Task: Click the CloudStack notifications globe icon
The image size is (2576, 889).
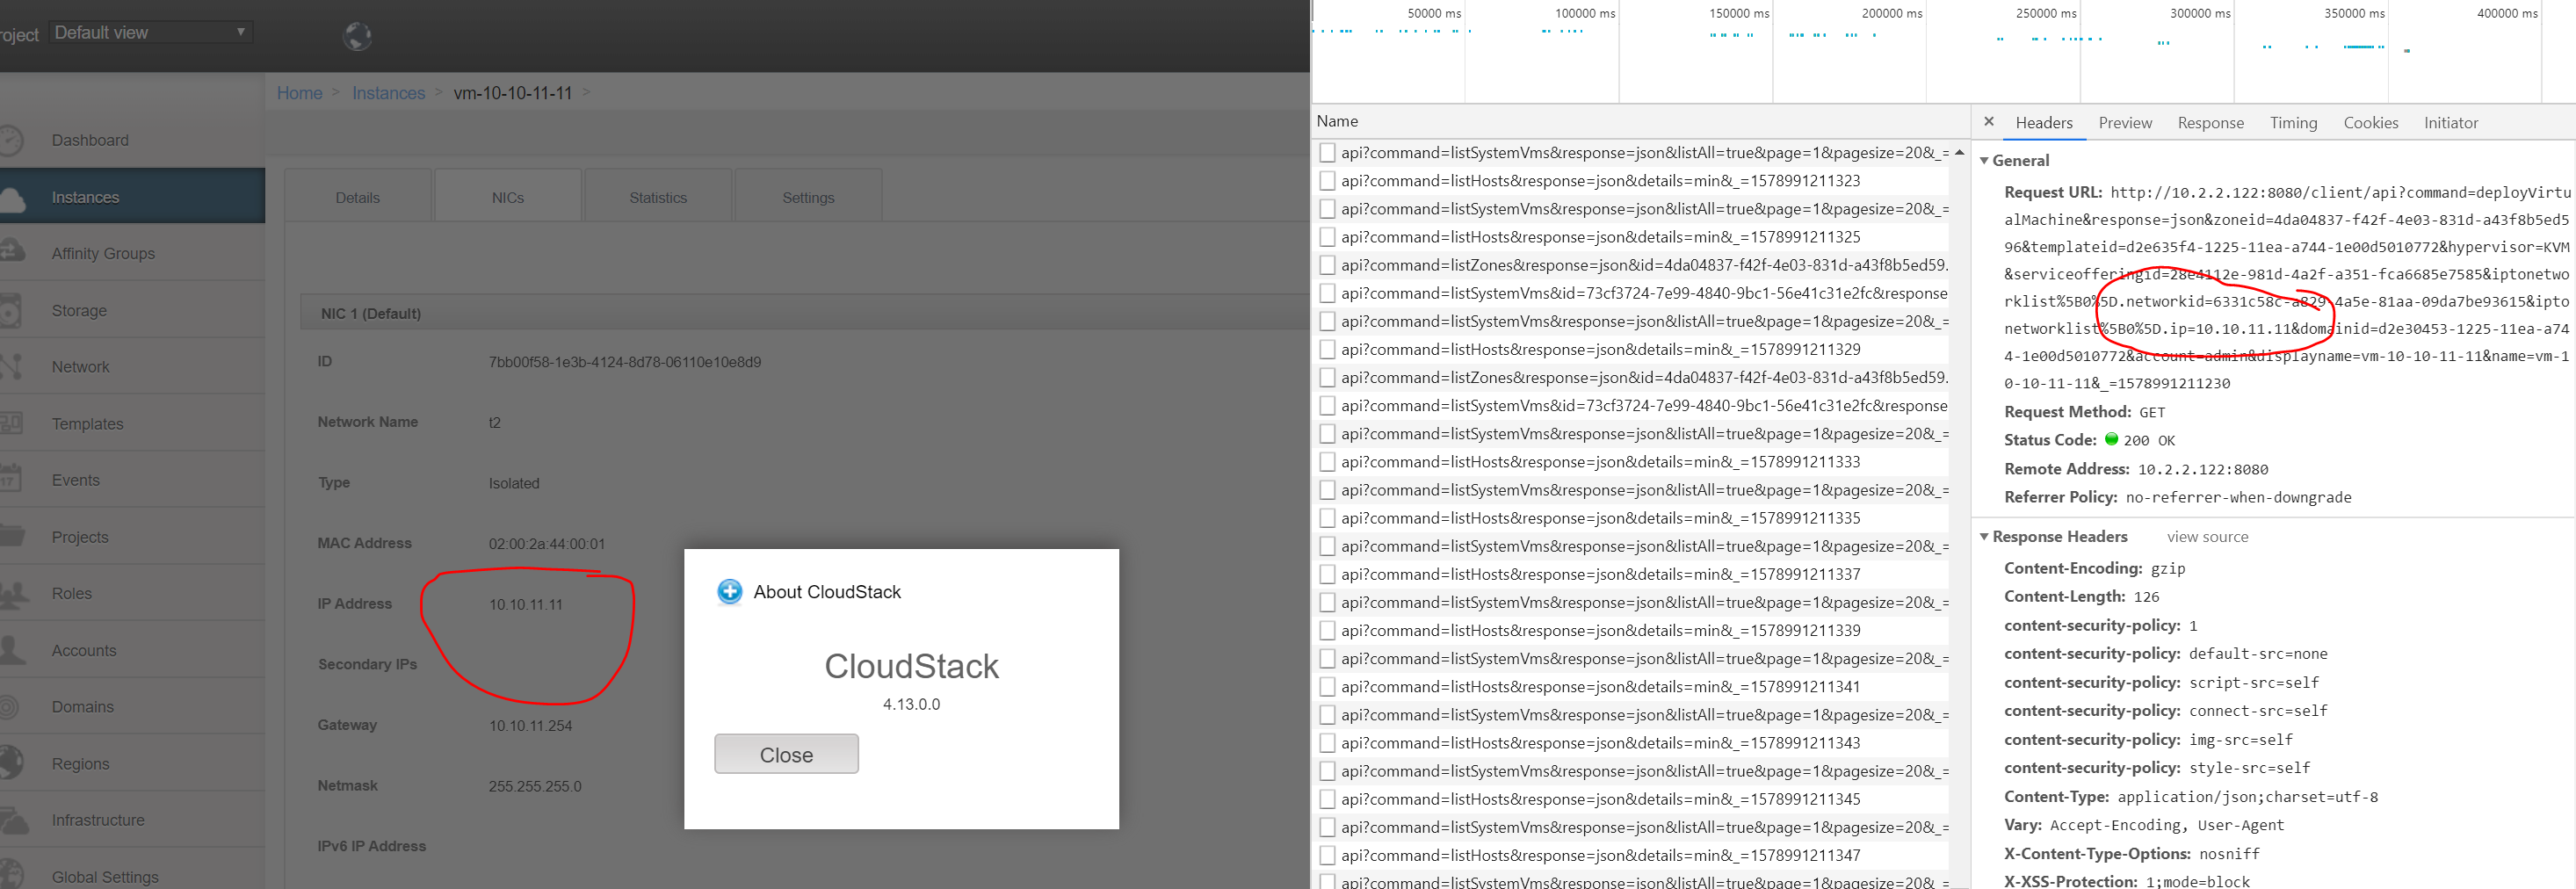Action: [357, 35]
